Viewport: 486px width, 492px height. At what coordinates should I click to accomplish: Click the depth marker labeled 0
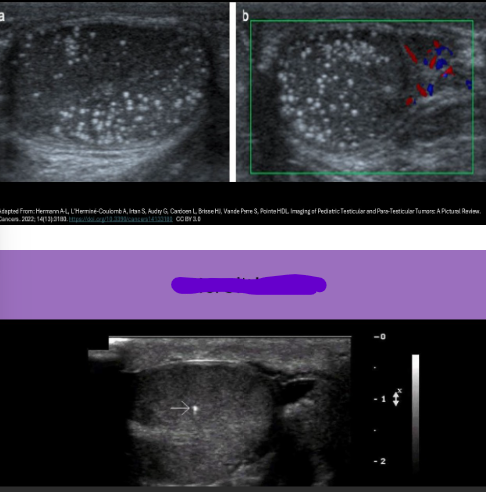[x=380, y=337]
